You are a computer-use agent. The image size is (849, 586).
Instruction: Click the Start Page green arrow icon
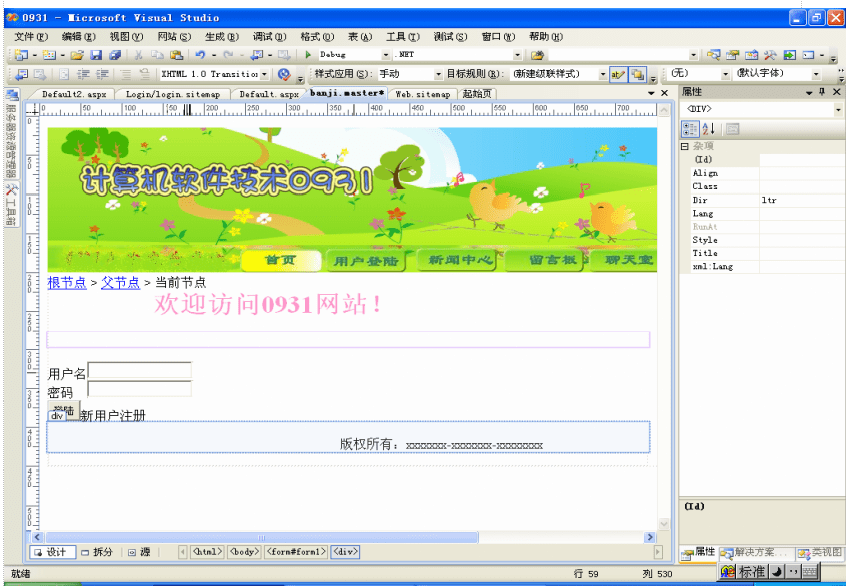pyautogui.click(x=789, y=55)
